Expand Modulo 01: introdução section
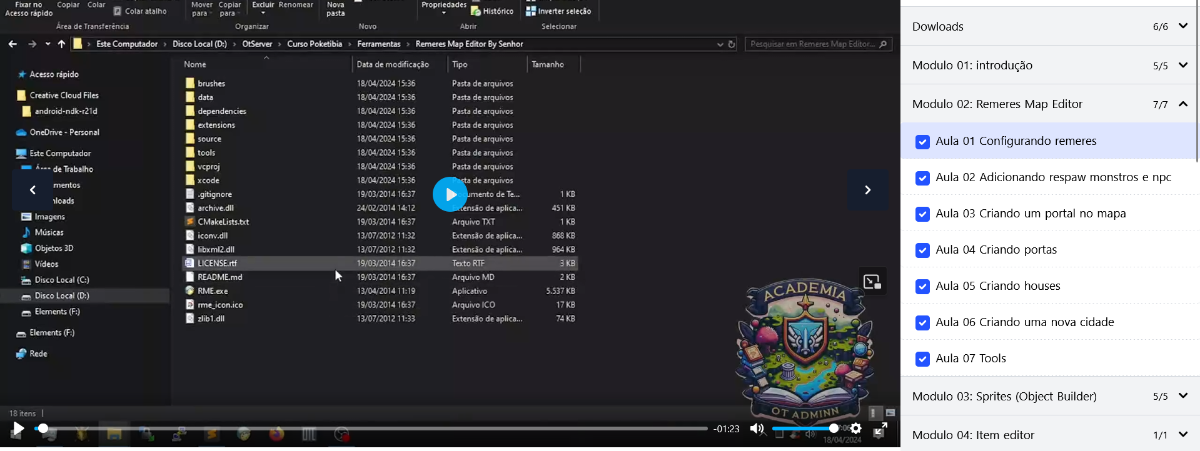1200x451 pixels. [x=1183, y=66]
